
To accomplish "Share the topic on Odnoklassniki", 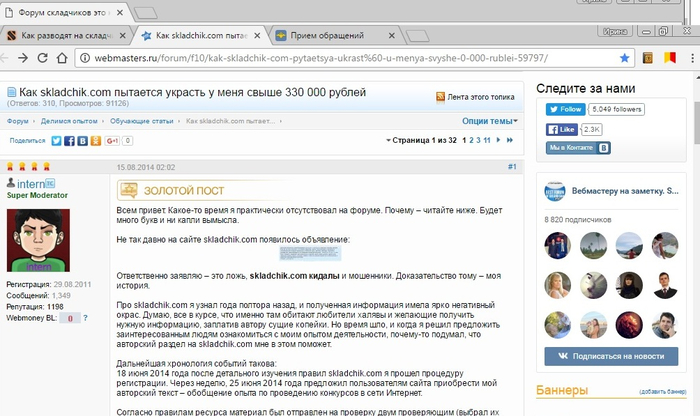I will (96, 141).
